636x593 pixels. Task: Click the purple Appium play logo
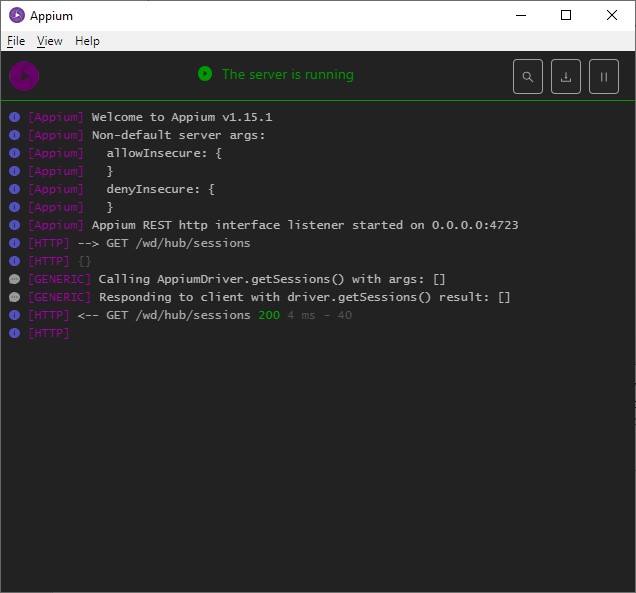coord(24,76)
